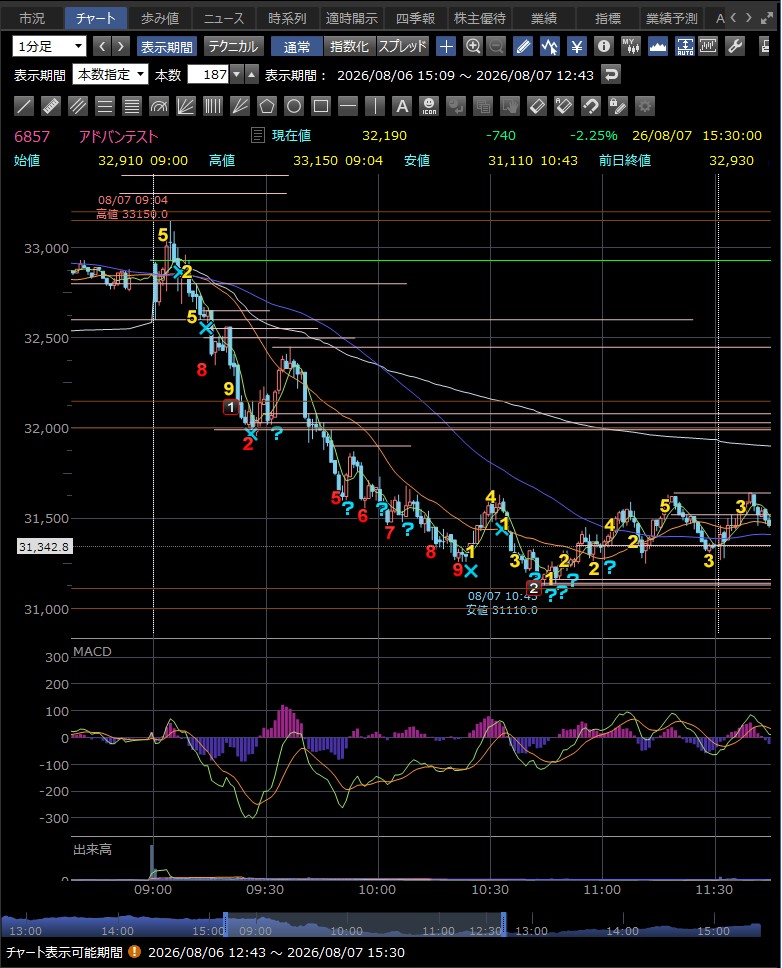Click the right handle of the range navigator

click(x=504, y=924)
